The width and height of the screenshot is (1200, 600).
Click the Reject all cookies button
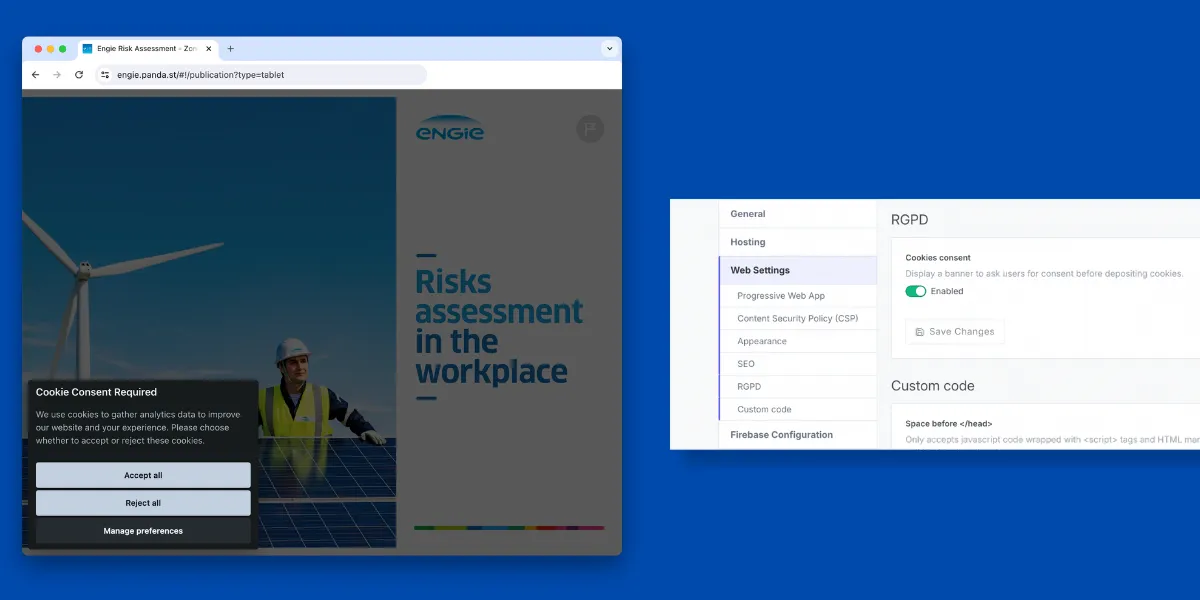pyautogui.click(x=143, y=503)
